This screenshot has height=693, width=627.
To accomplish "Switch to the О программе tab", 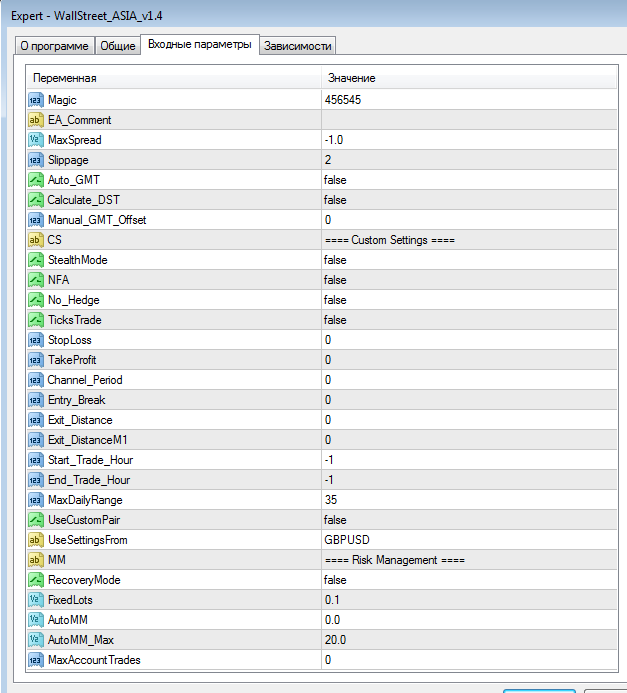I will [54, 46].
